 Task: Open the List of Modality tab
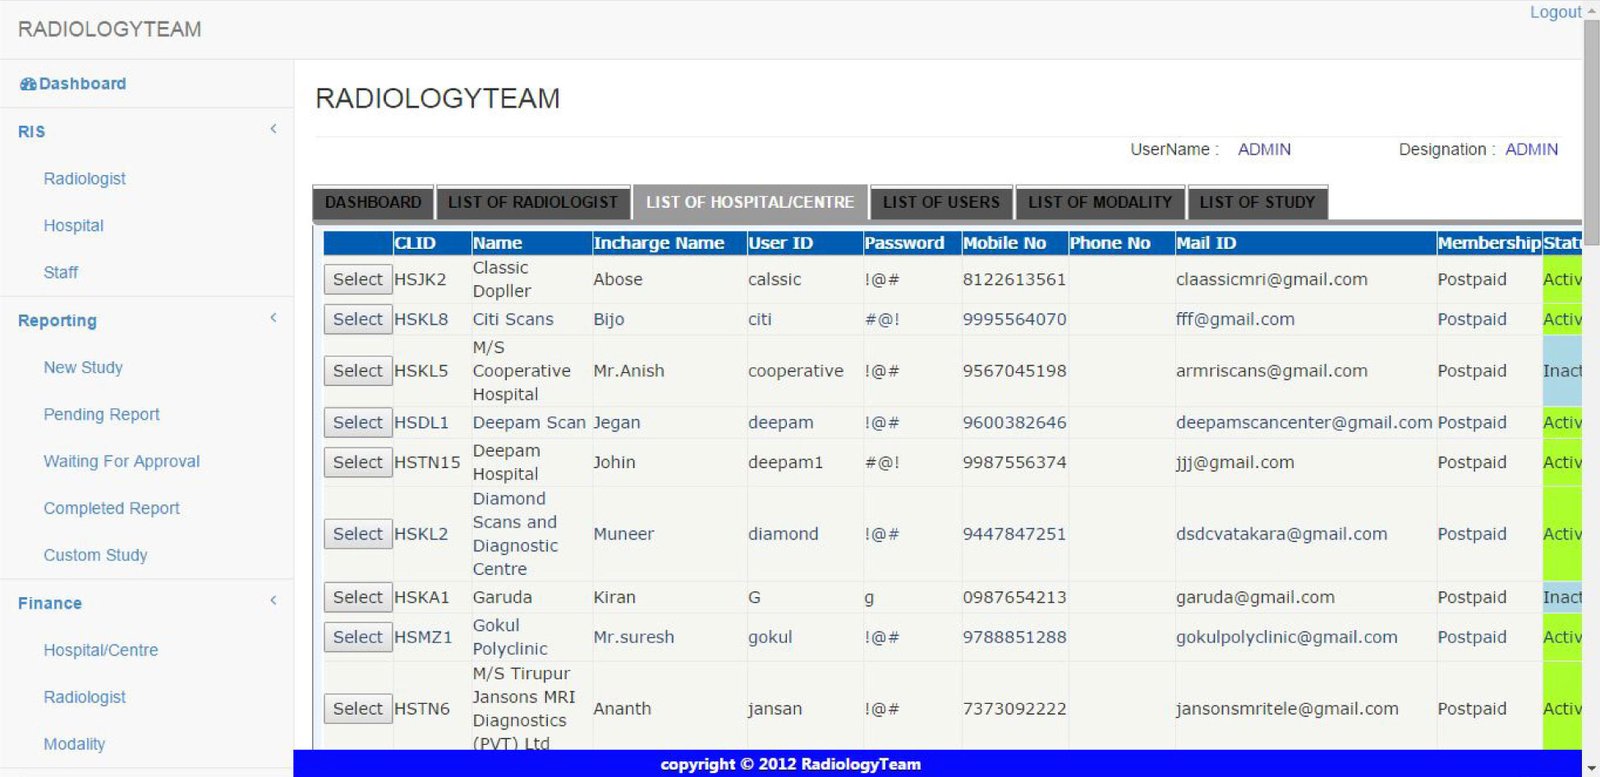point(1099,202)
